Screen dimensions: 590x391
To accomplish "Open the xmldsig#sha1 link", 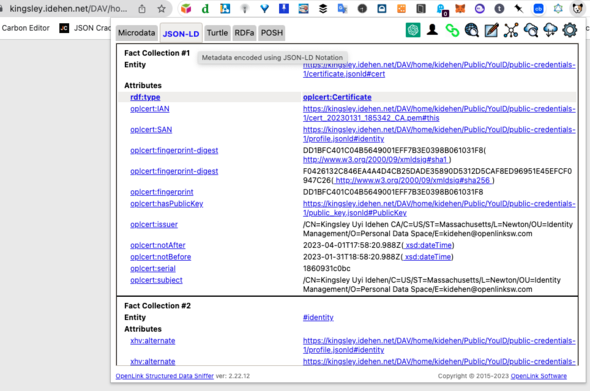I will pyautogui.click(x=376, y=160).
